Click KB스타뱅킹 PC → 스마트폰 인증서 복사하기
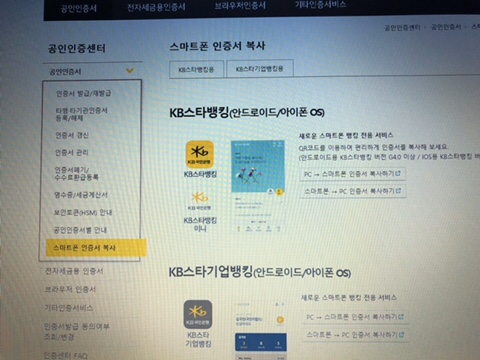The image size is (480, 360). 352,174
